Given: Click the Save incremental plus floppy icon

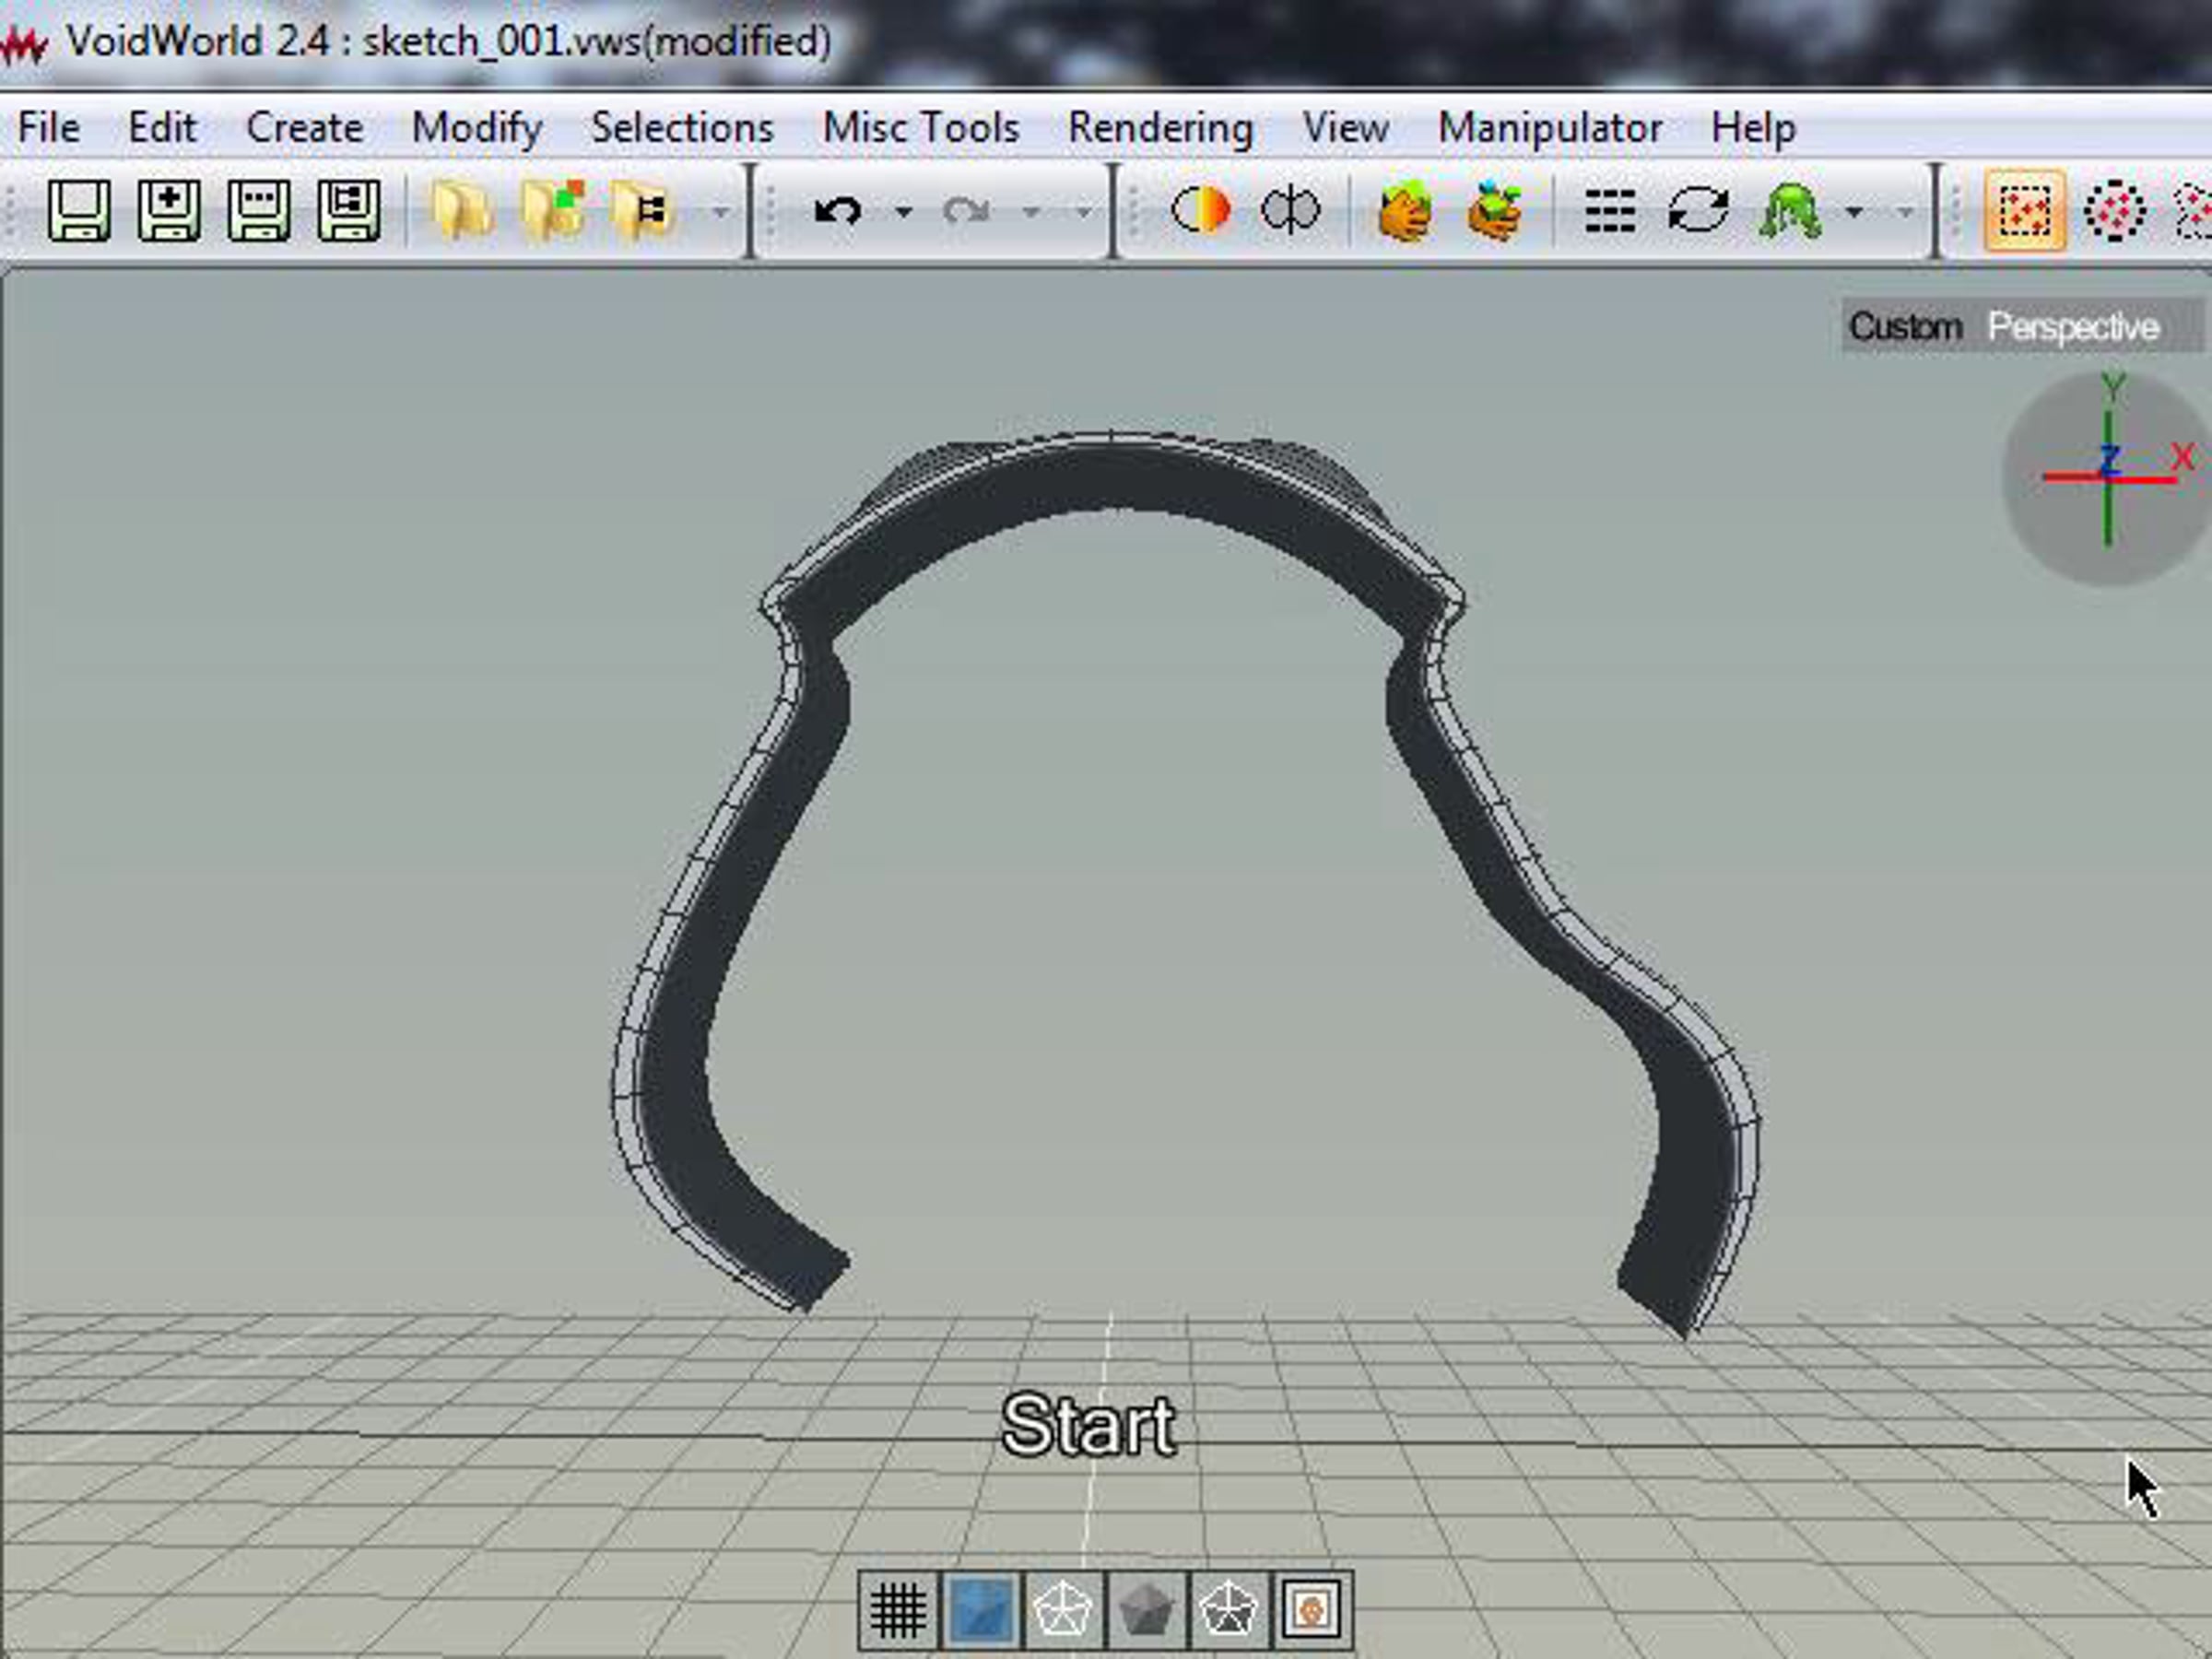Looking at the screenshot, I should 169,210.
